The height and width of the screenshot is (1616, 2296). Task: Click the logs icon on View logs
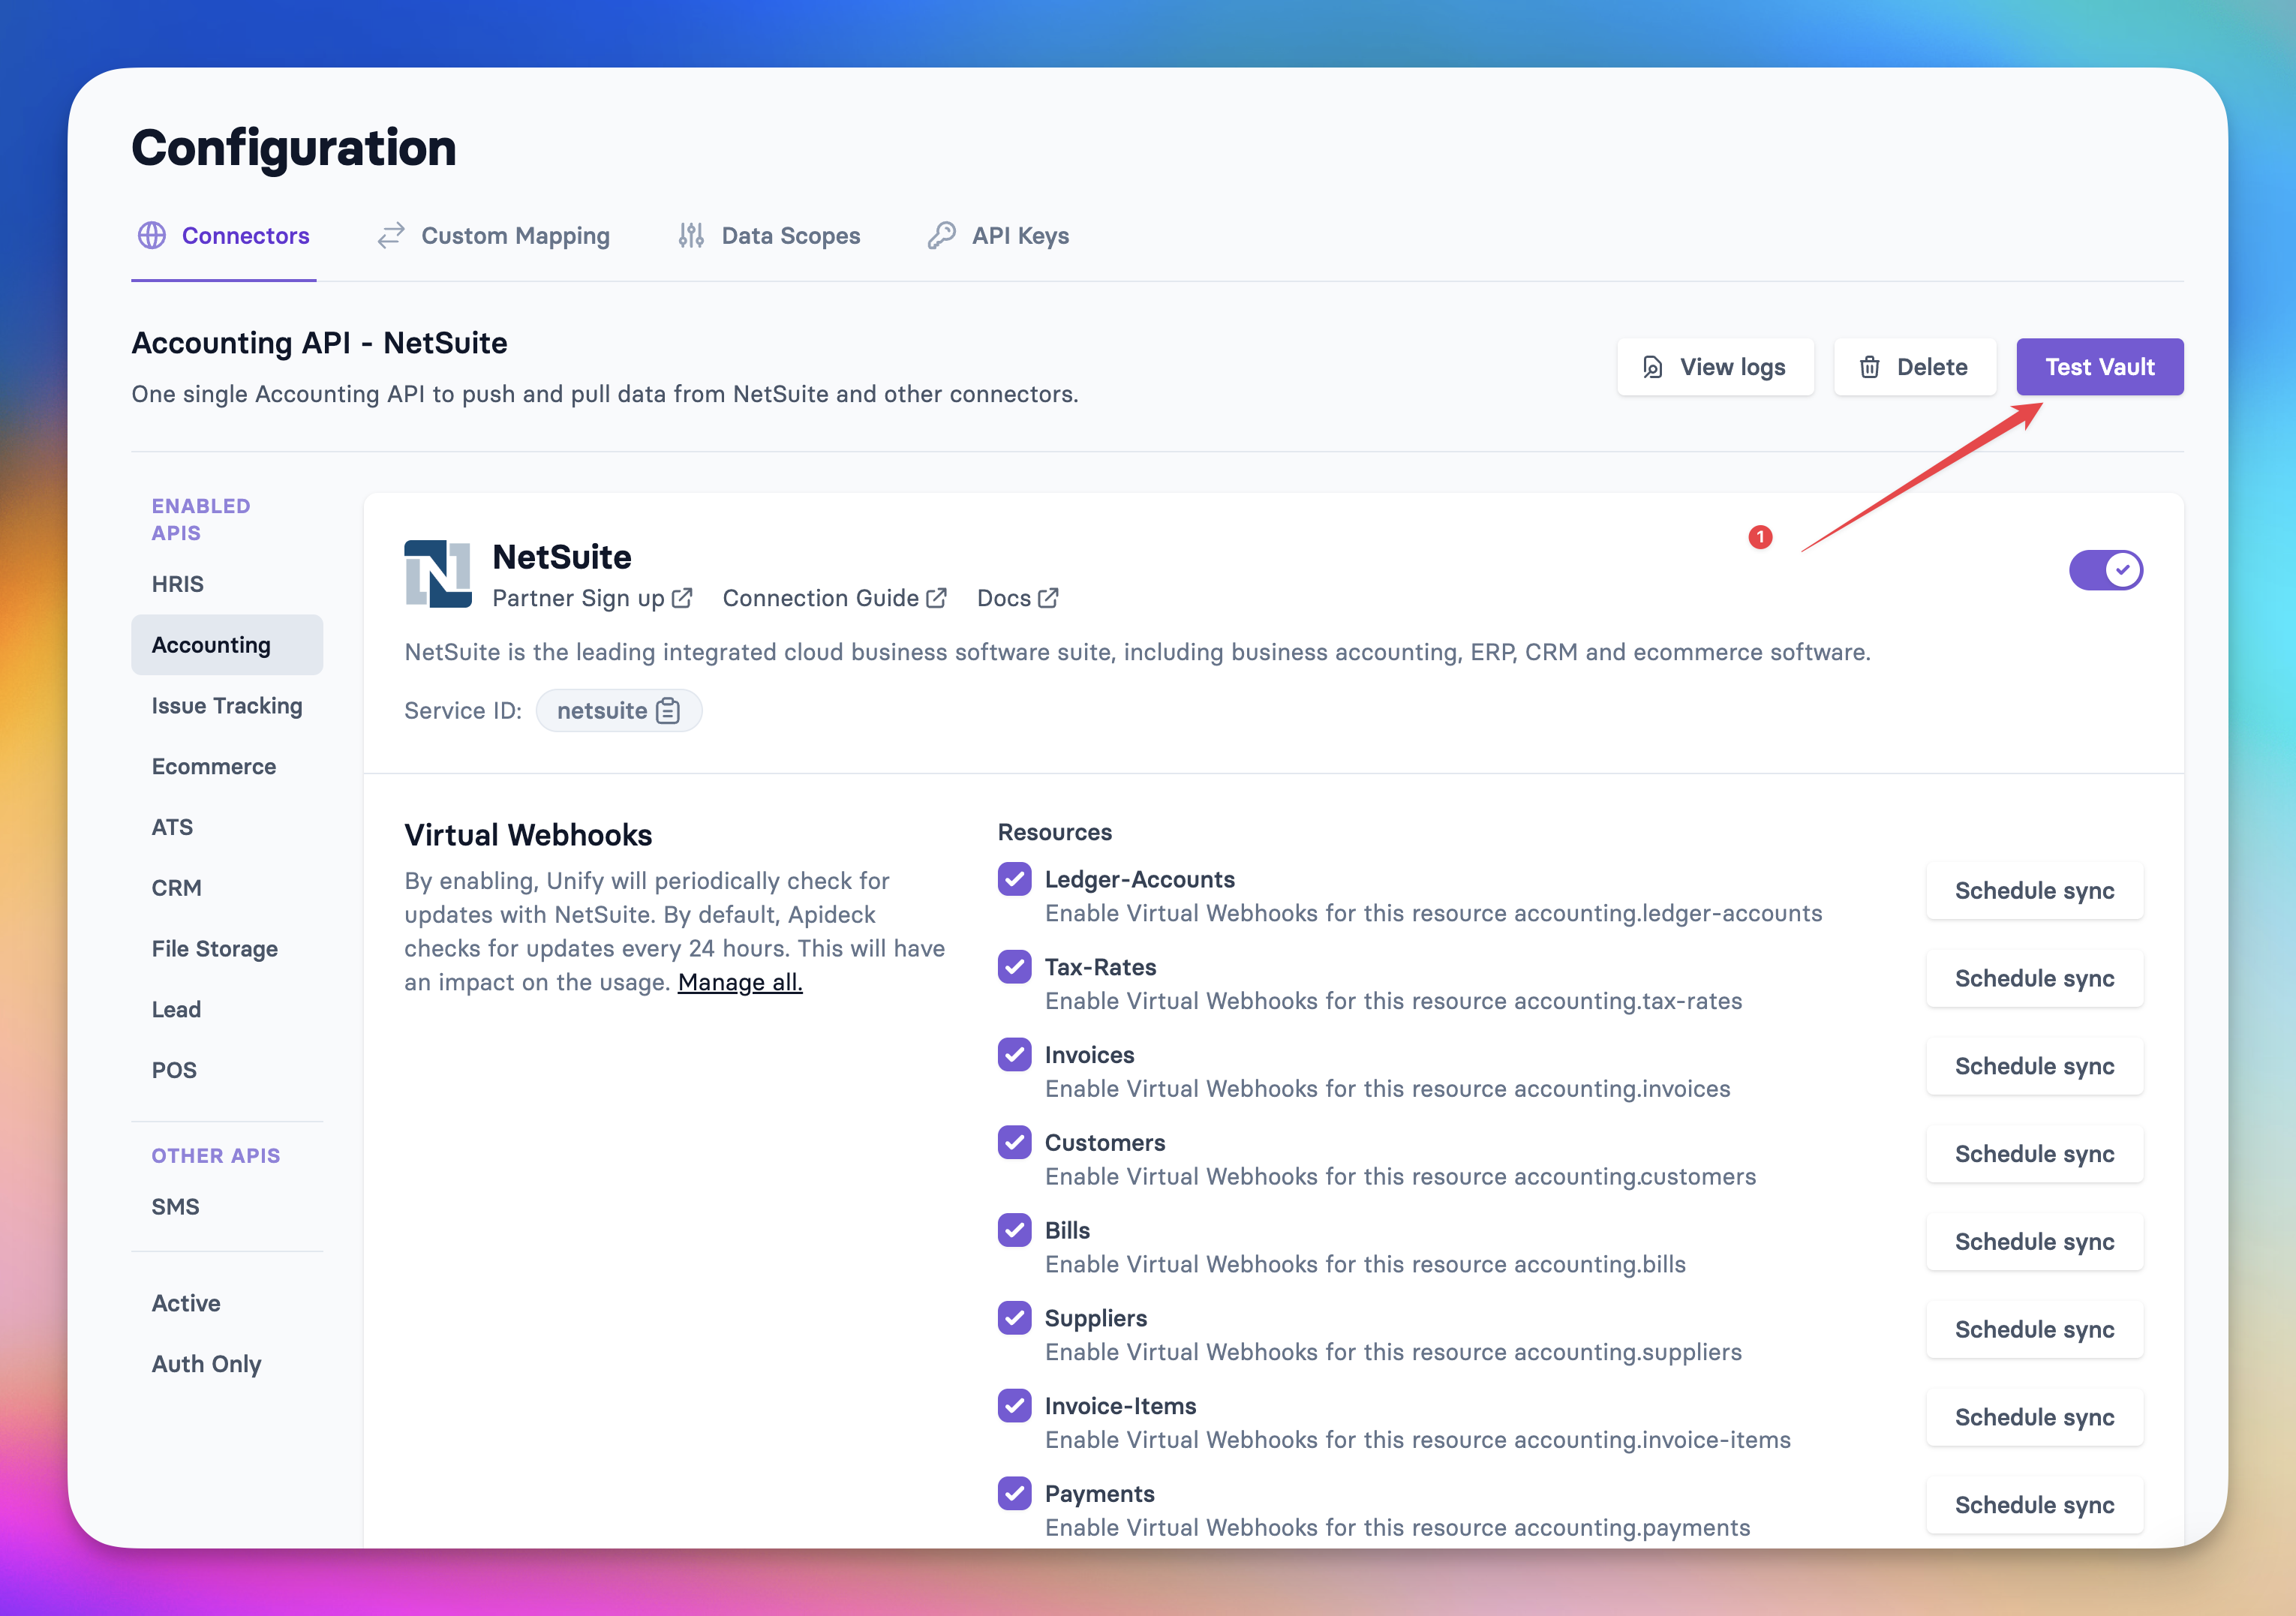pyautogui.click(x=1653, y=367)
